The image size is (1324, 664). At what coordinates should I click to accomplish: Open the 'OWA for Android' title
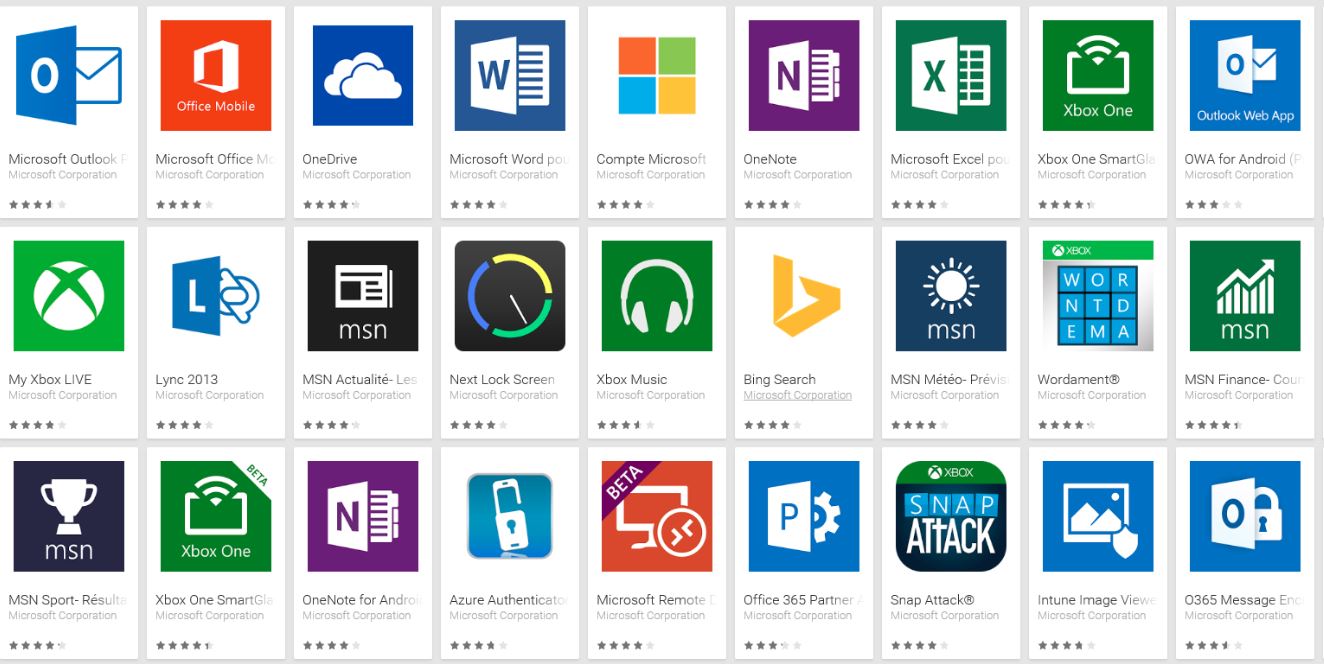1244,159
